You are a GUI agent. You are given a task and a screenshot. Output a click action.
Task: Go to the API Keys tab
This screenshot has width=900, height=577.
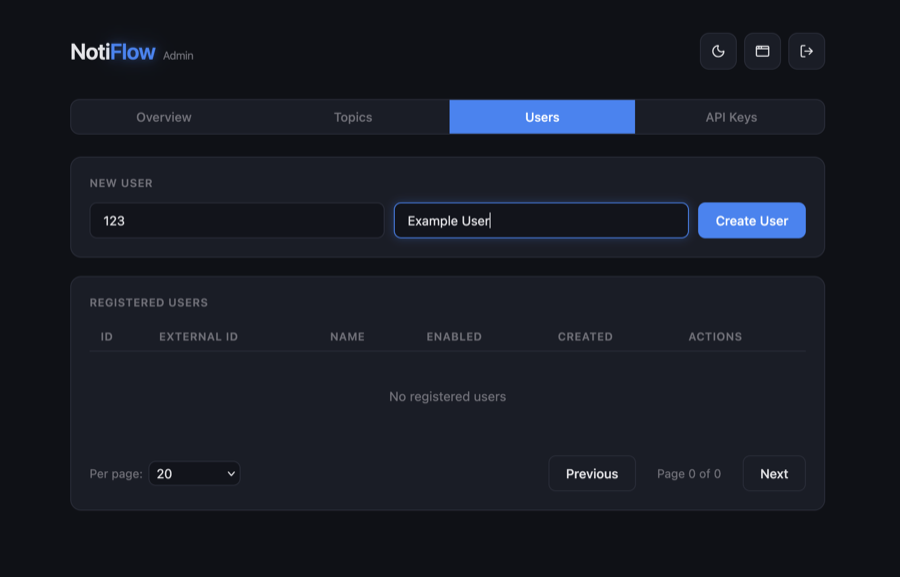coord(731,117)
